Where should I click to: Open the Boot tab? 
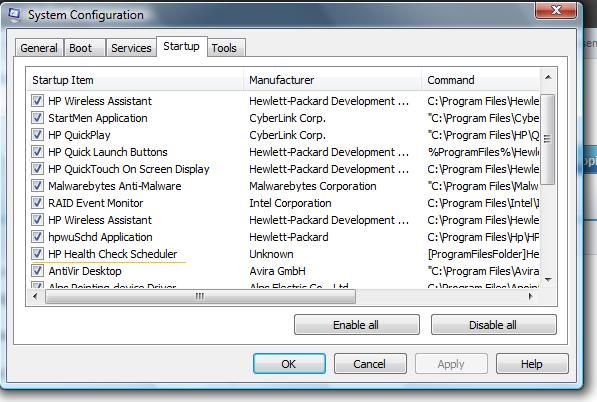point(85,48)
